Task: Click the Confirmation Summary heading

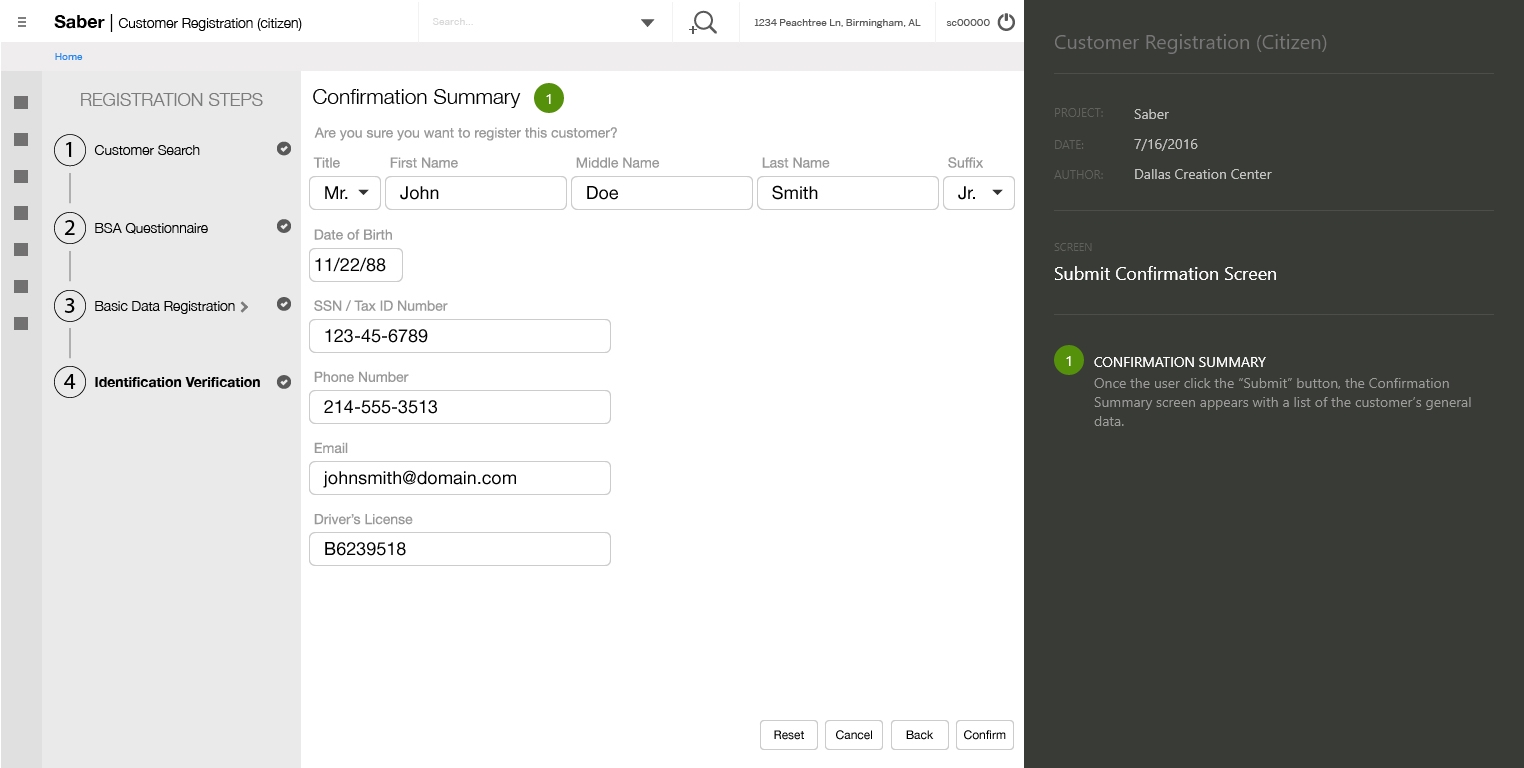Action: point(416,97)
